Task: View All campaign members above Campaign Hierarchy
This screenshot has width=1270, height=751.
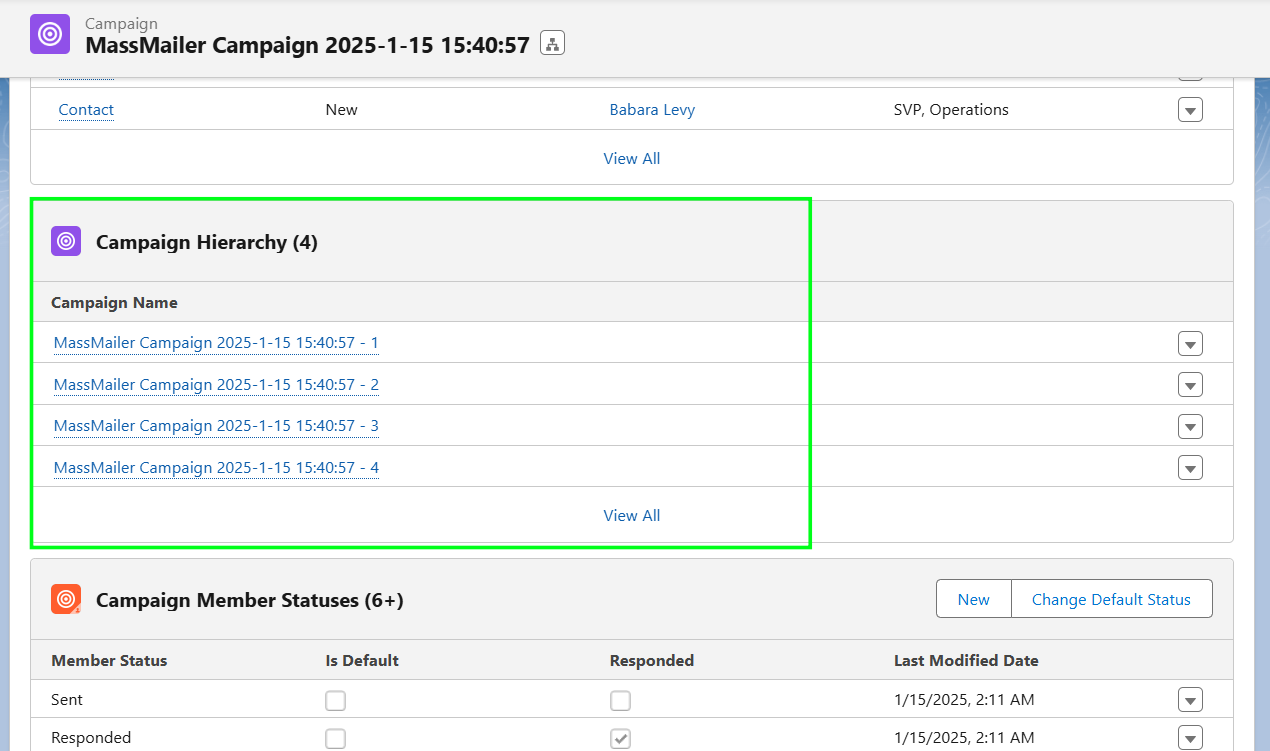Action: 632,158
